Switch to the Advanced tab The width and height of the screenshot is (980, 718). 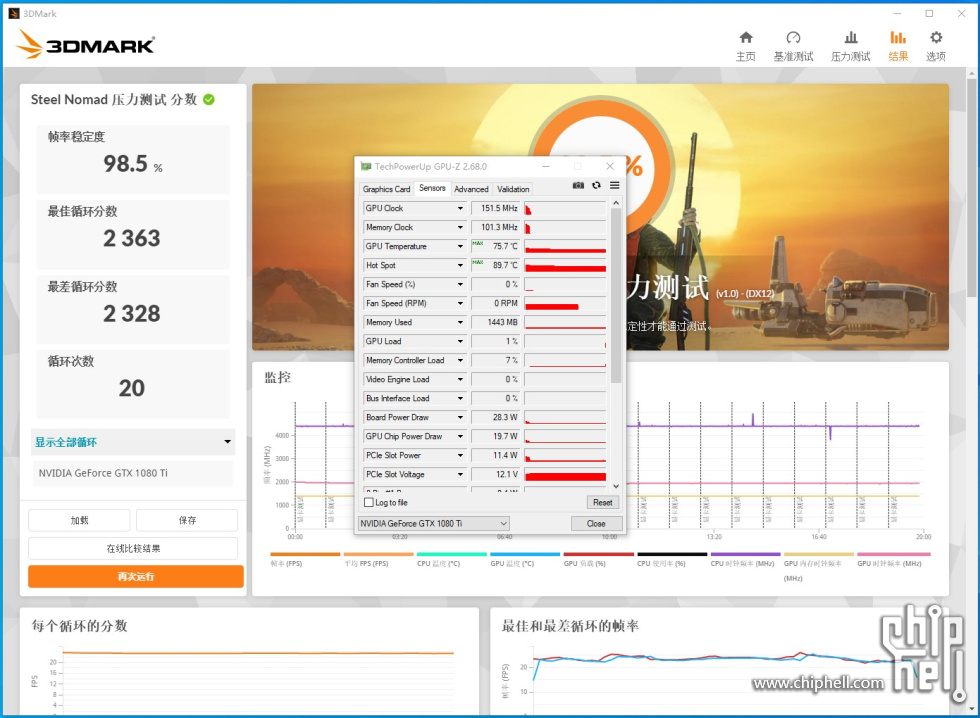click(x=471, y=189)
